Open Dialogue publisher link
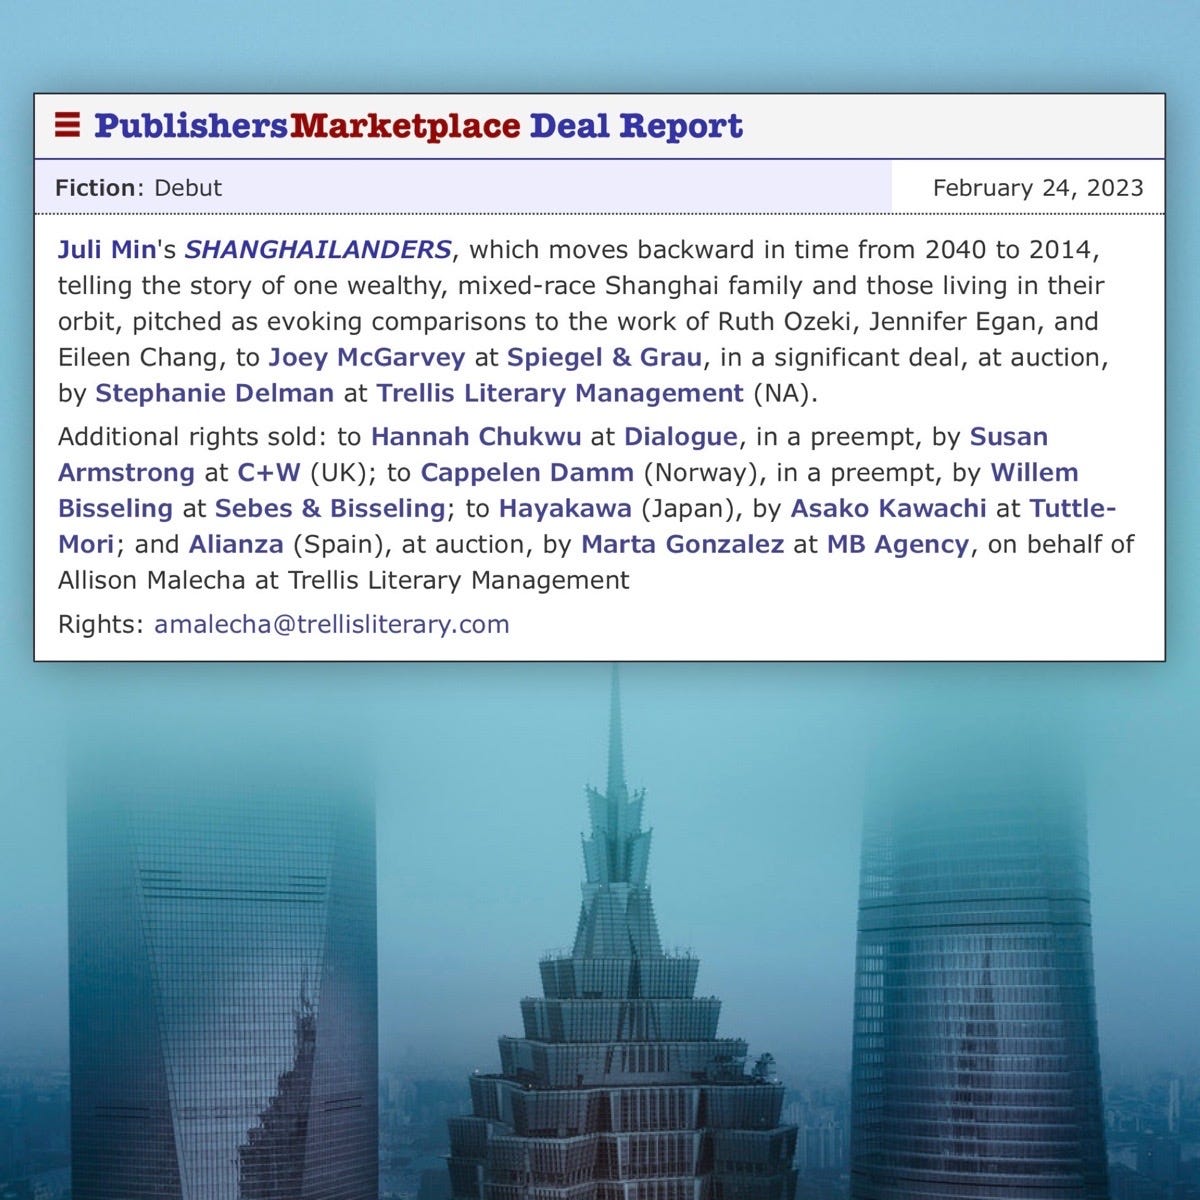The width and height of the screenshot is (1200, 1200). pyautogui.click(x=680, y=437)
